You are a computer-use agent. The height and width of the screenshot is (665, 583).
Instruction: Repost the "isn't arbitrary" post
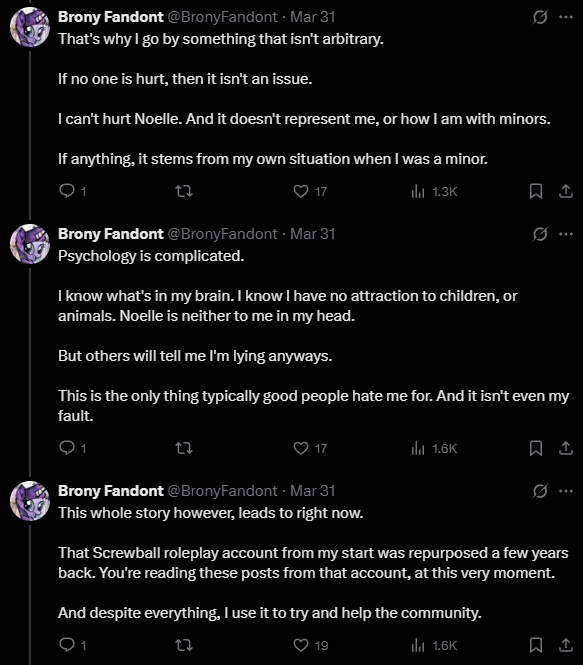(x=184, y=191)
